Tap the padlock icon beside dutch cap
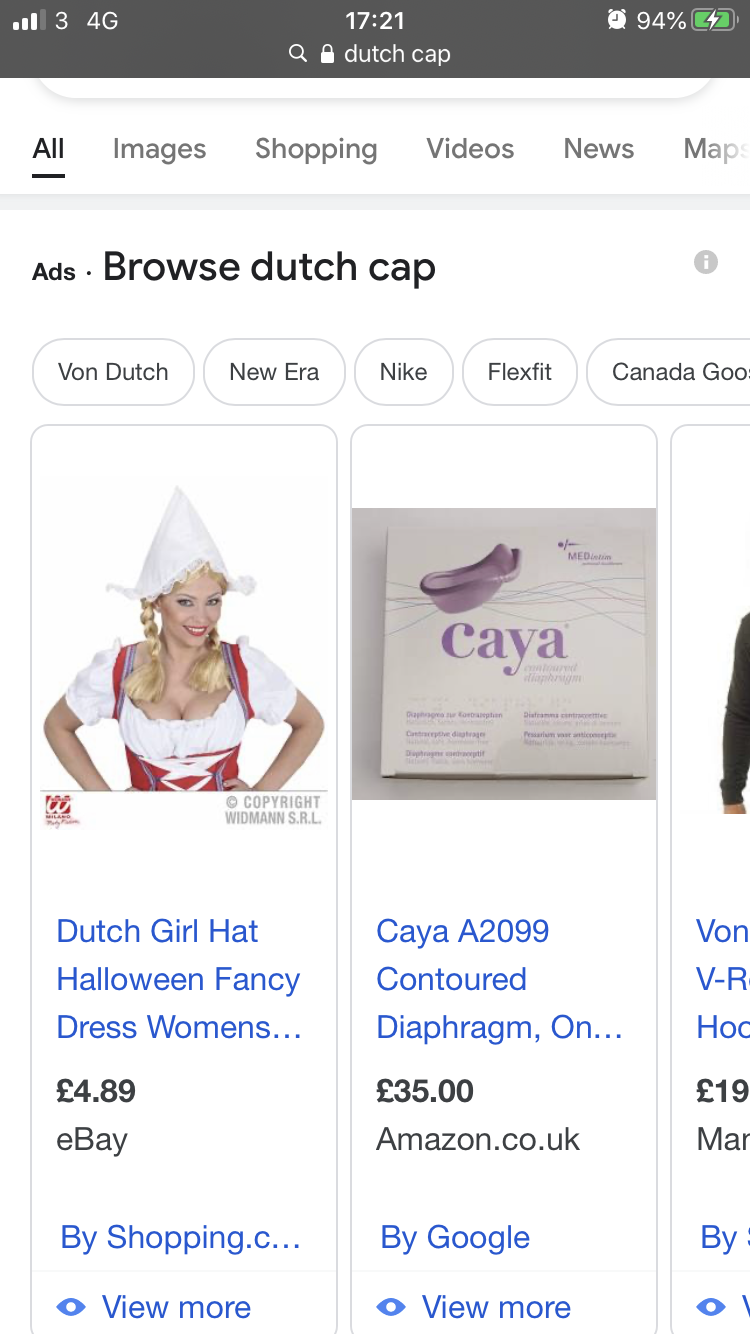 point(327,53)
